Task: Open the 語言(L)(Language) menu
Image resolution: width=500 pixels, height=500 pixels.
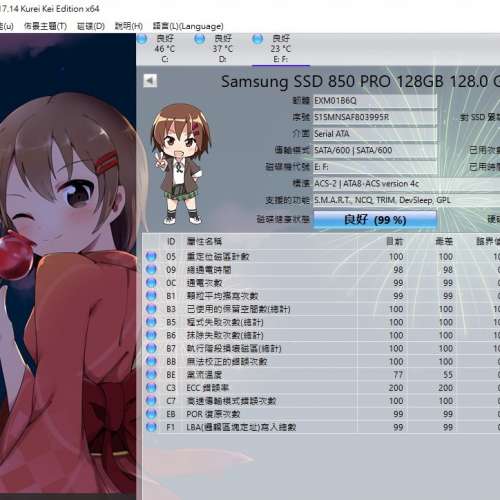Action: [188, 26]
